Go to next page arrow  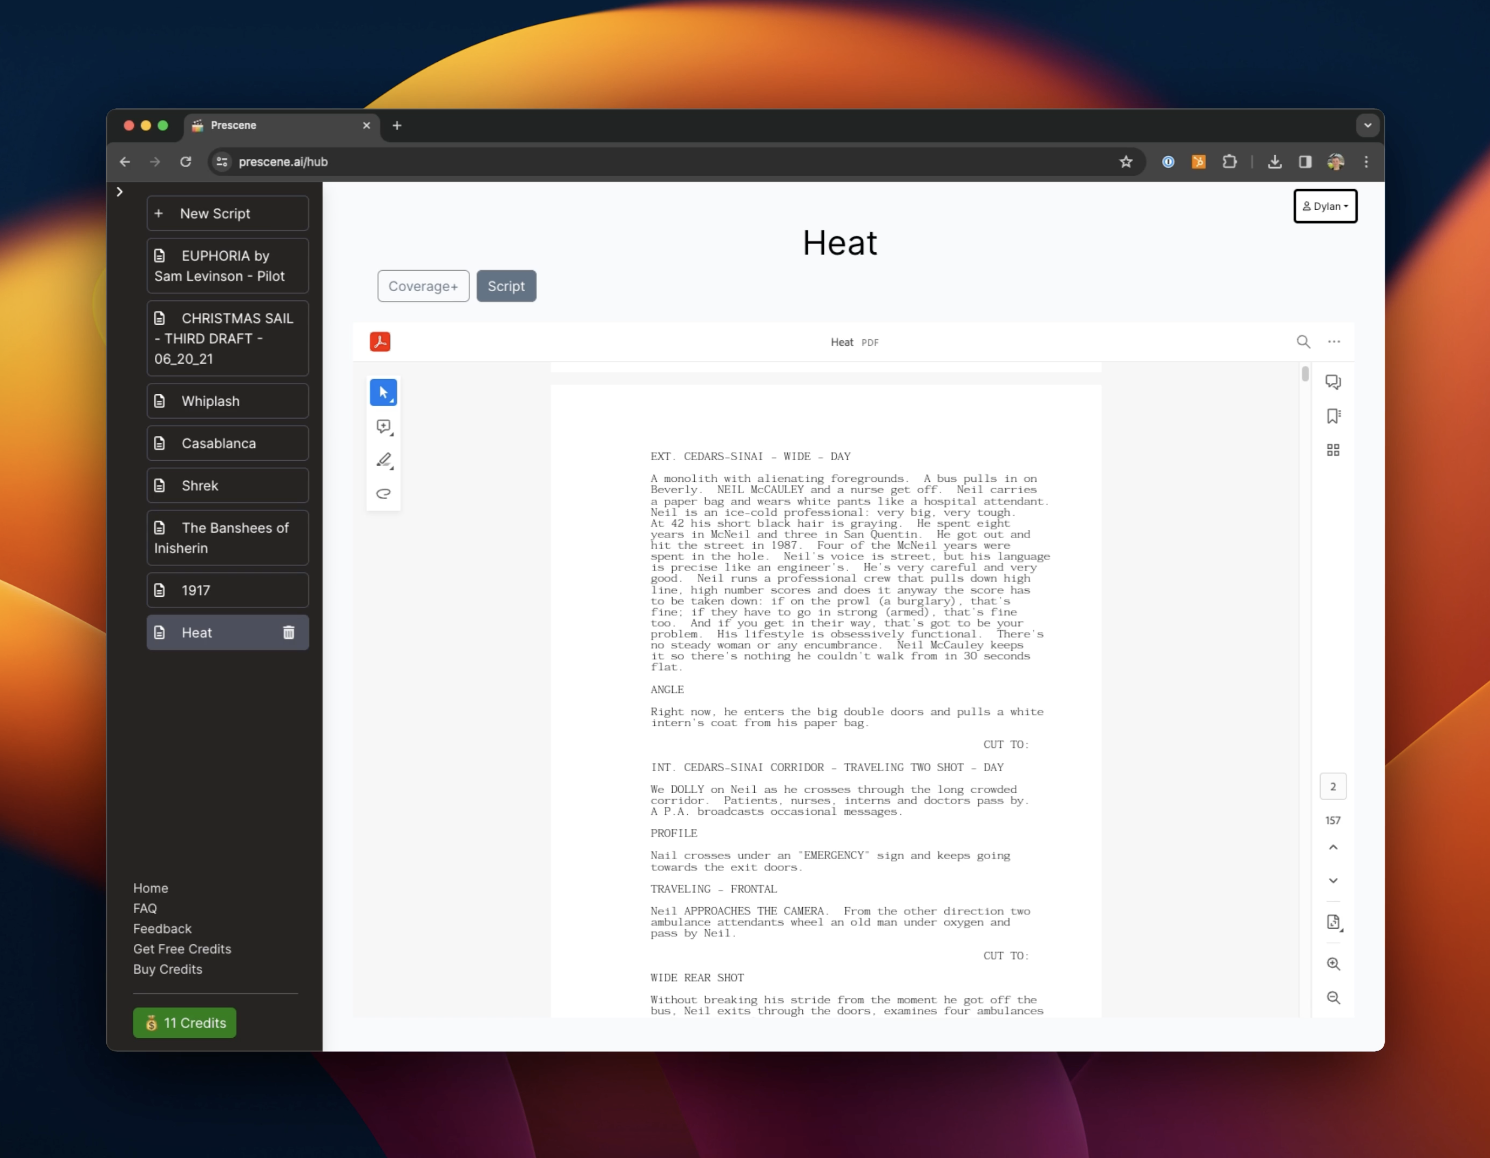[1333, 881]
